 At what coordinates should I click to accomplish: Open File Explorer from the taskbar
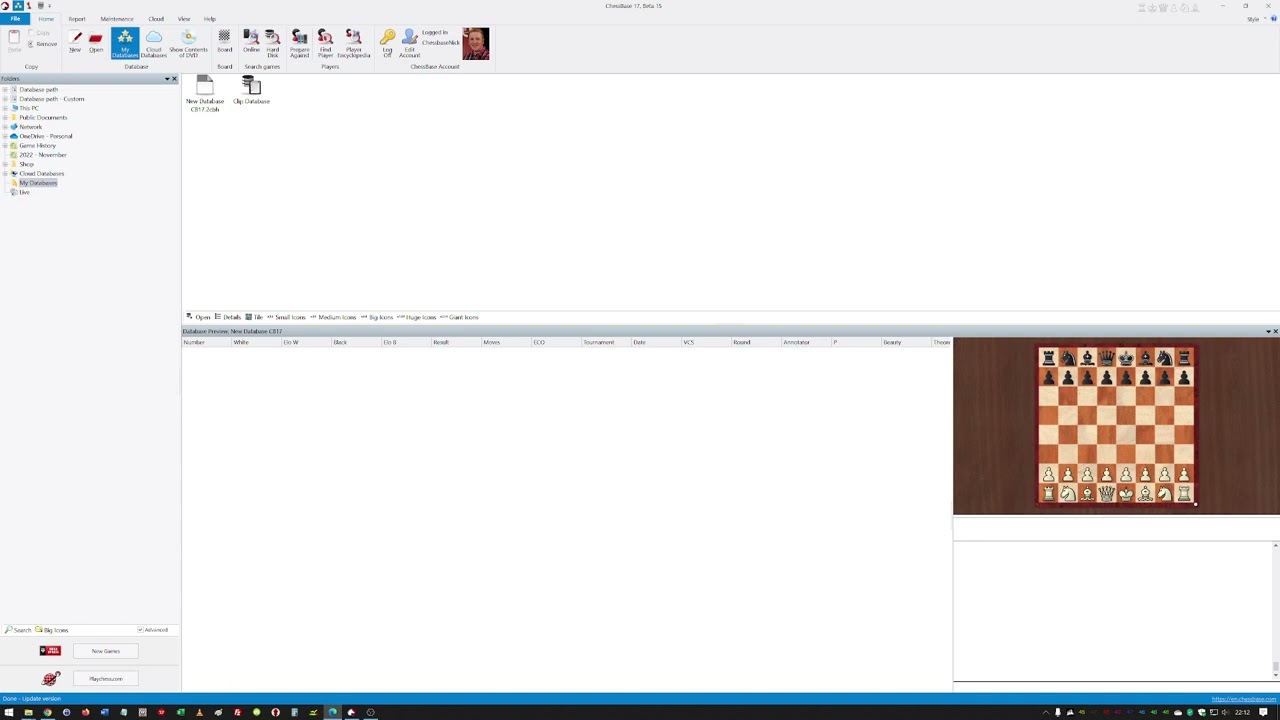tap(28, 712)
